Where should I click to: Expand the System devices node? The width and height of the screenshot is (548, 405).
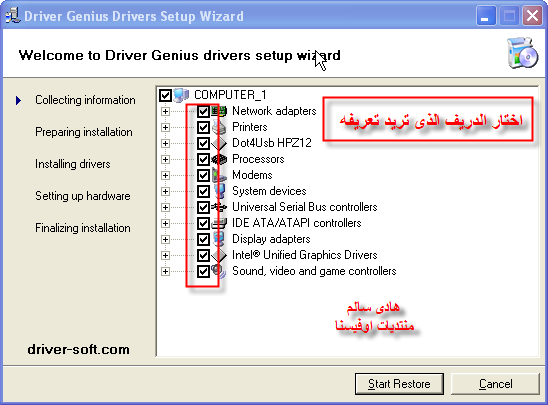165,191
